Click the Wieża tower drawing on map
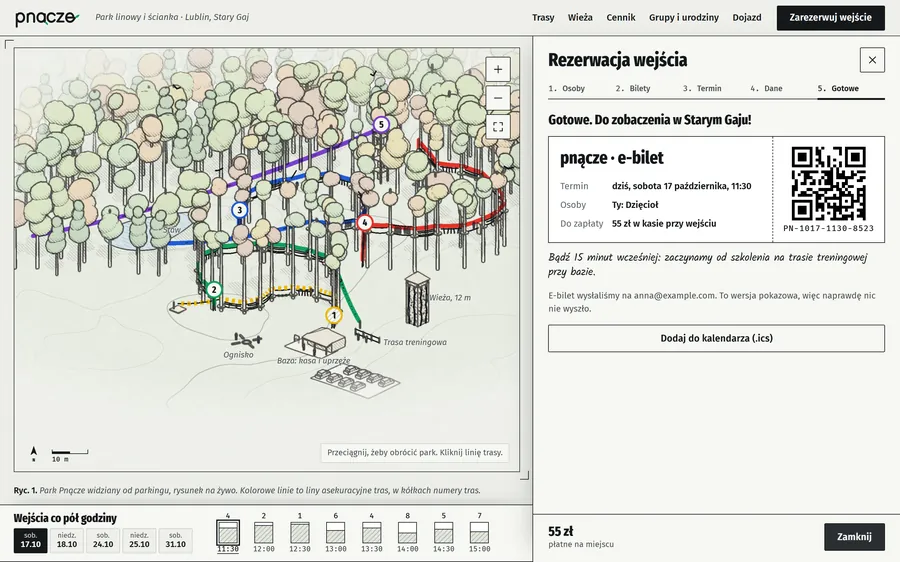 click(x=417, y=299)
